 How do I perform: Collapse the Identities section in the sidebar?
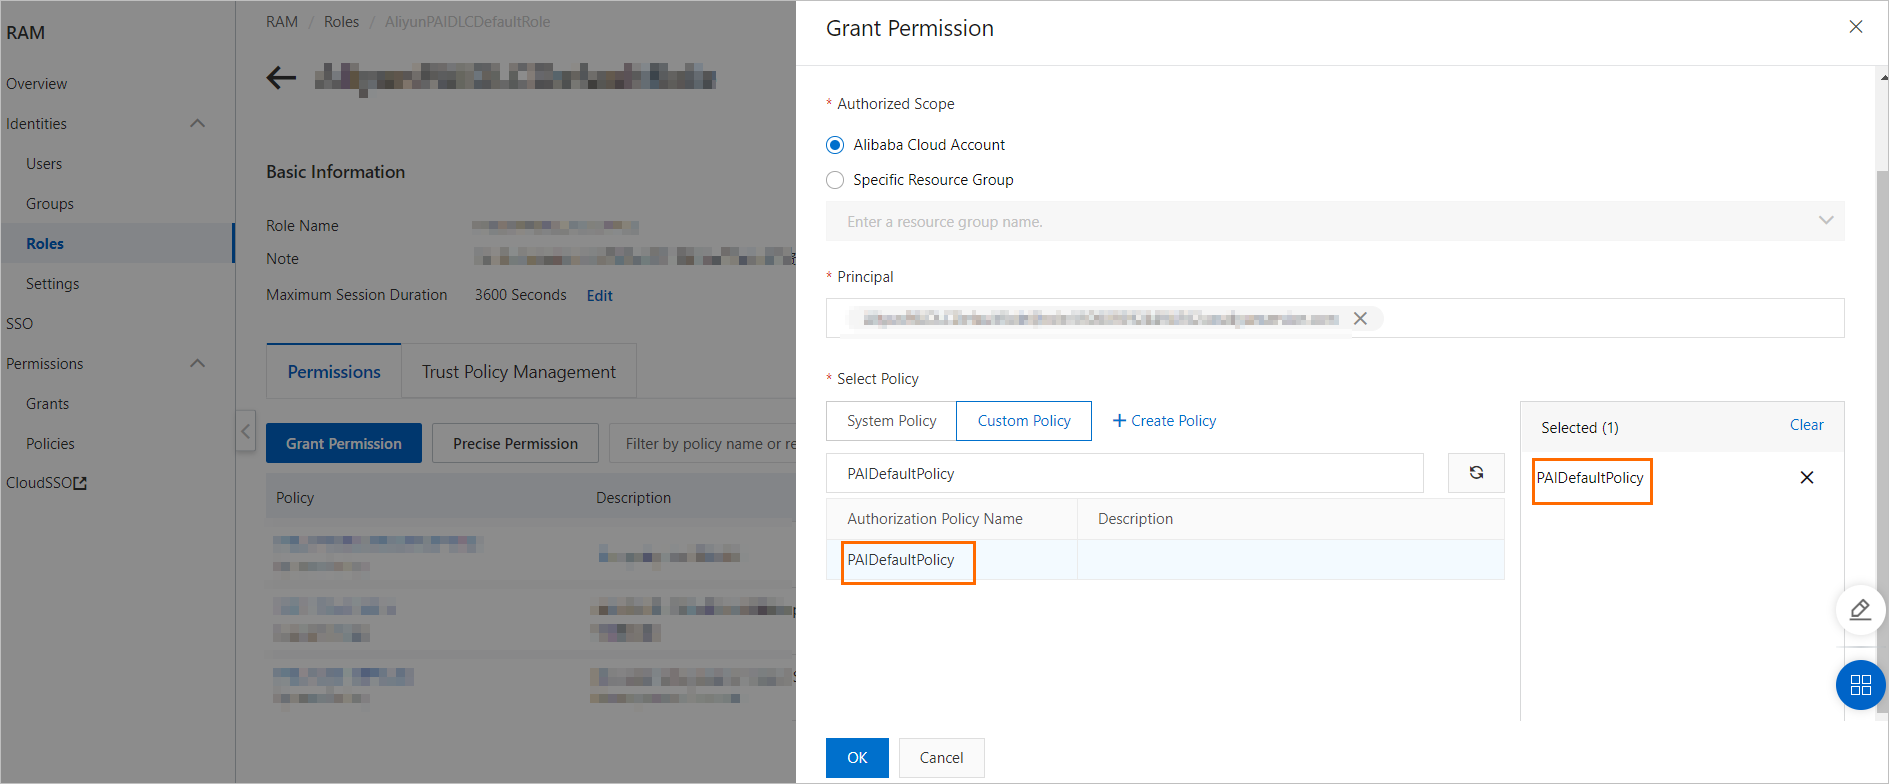tap(197, 124)
